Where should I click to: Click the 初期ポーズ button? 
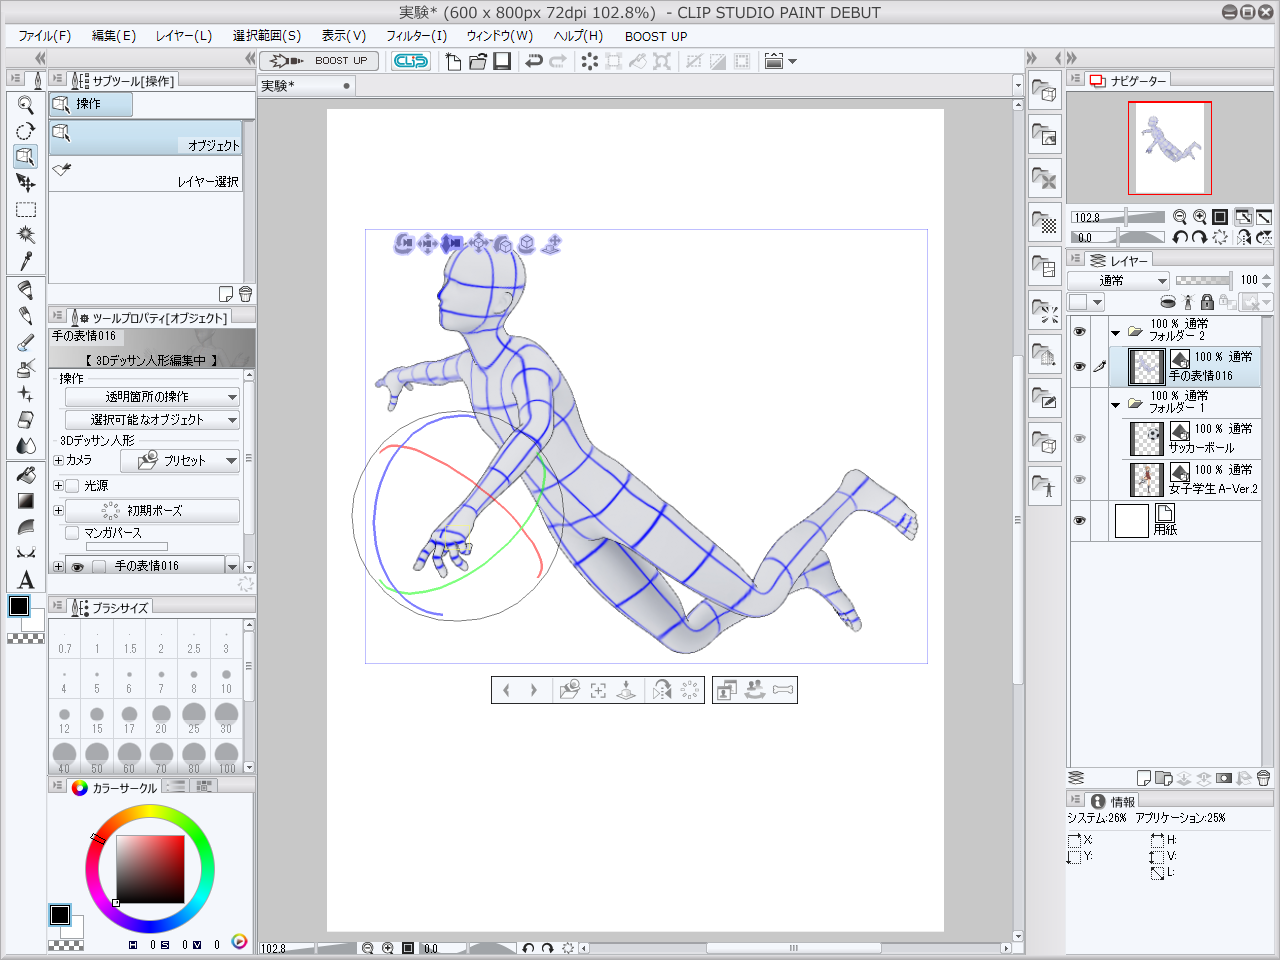[x=152, y=511]
